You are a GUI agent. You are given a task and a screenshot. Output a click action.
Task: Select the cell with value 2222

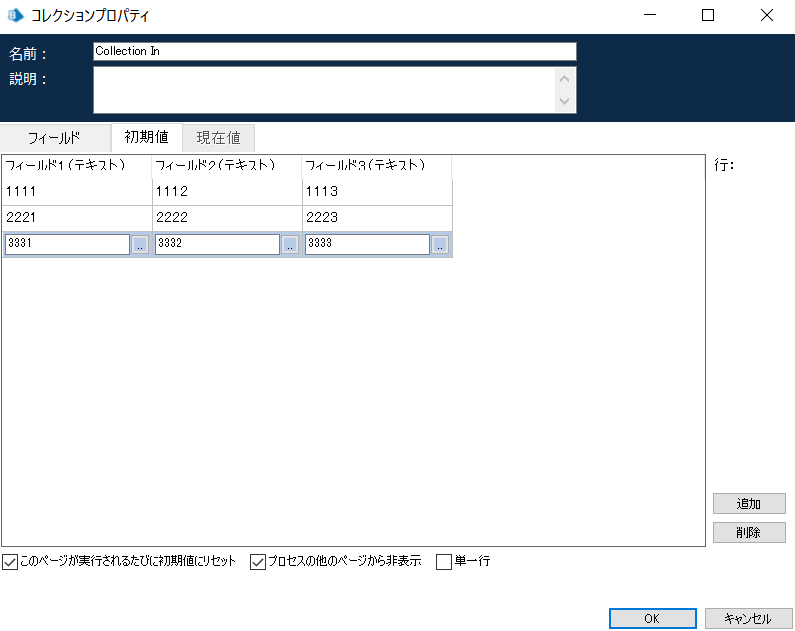[x=227, y=218]
